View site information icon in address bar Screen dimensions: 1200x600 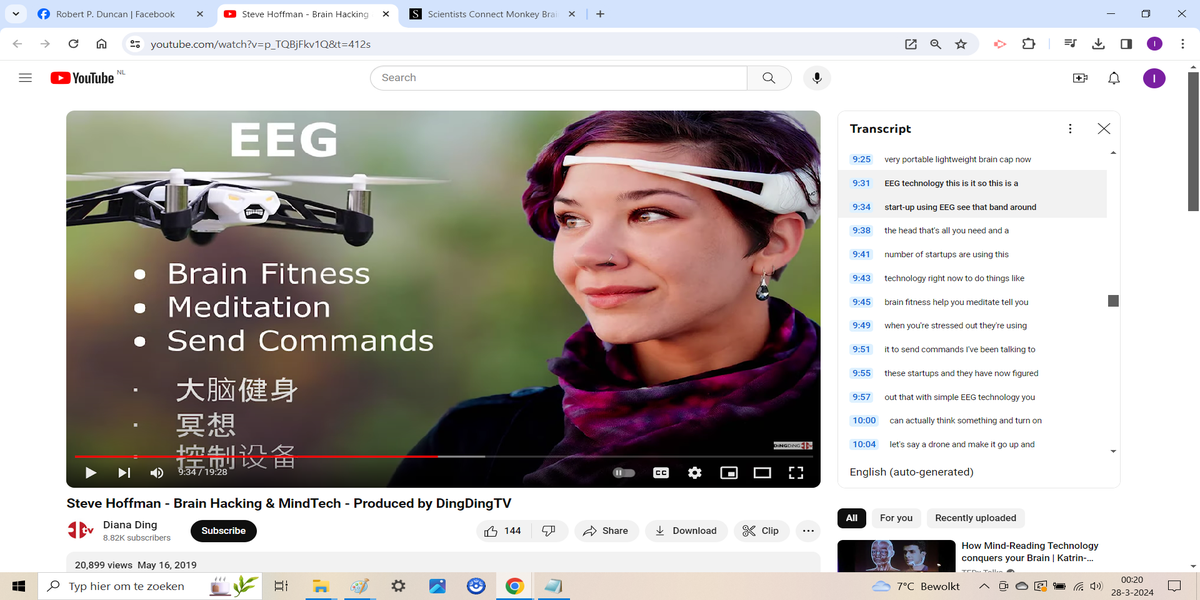pyautogui.click(x=135, y=44)
